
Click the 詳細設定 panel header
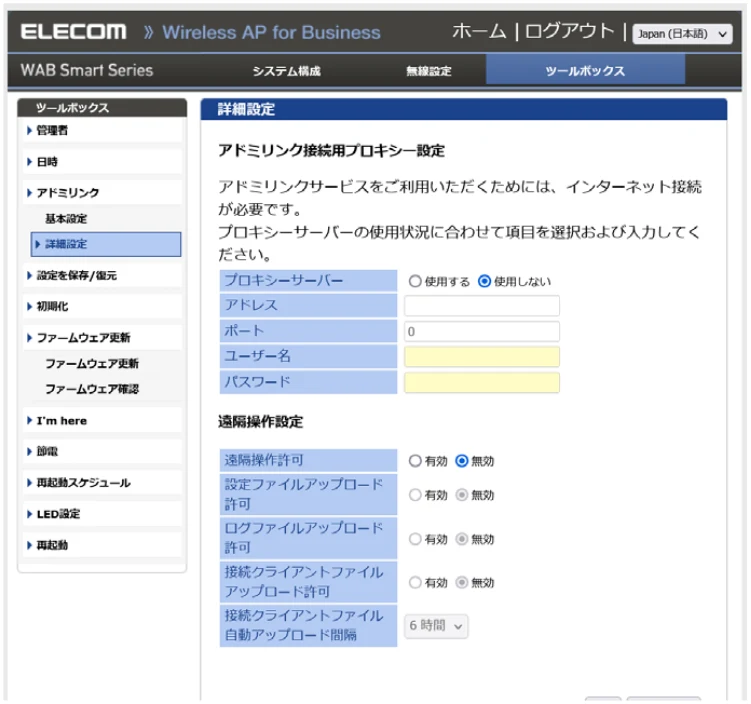point(464,109)
